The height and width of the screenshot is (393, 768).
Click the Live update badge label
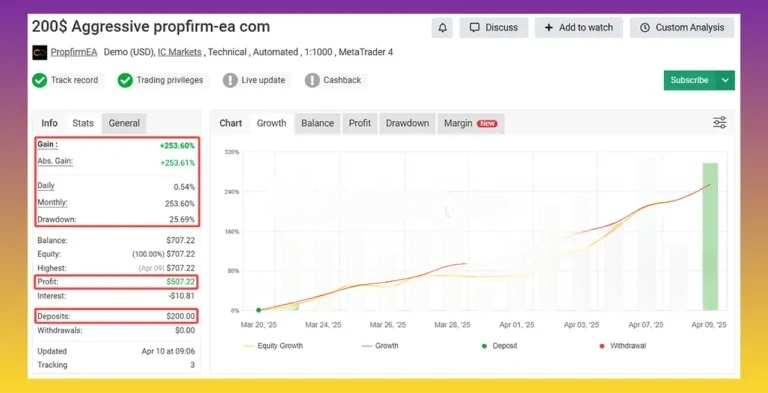tap(263, 80)
